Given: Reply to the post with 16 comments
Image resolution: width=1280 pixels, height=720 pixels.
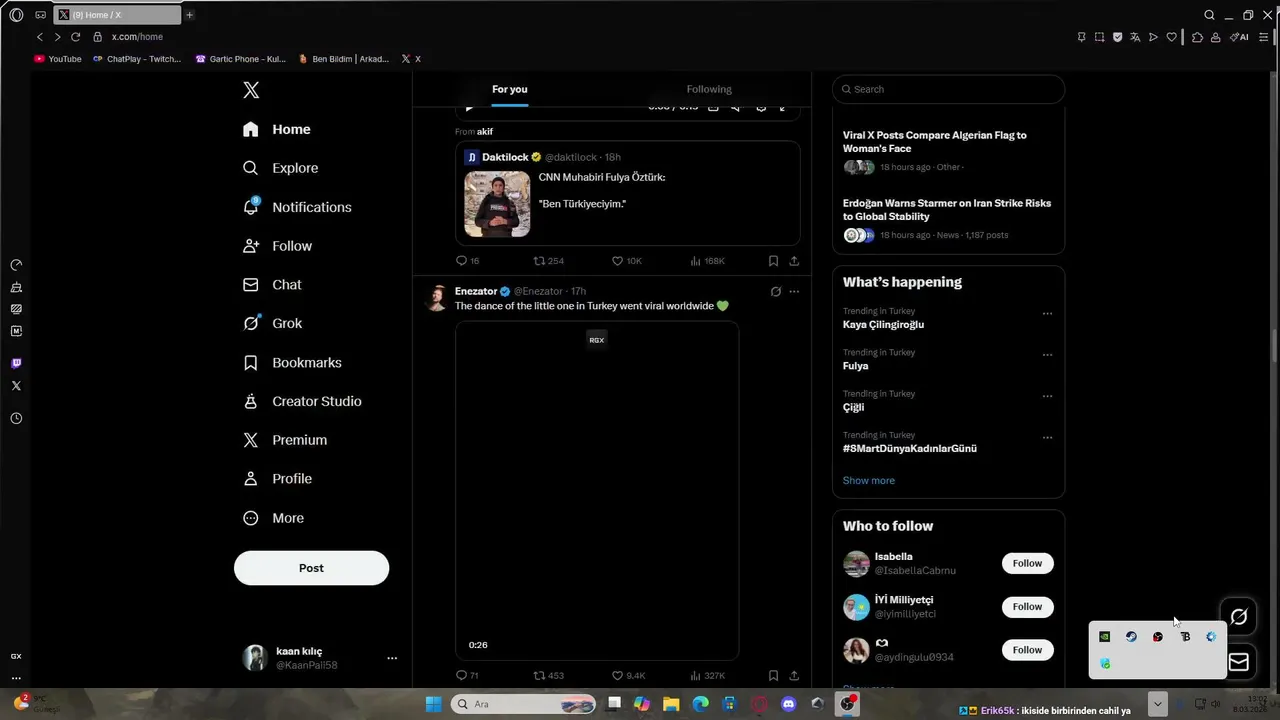Looking at the screenshot, I should (467, 261).
